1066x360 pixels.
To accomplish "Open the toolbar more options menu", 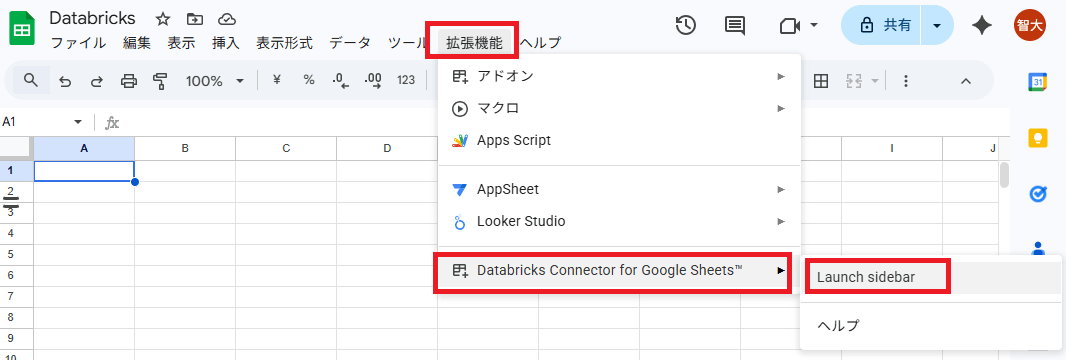I will [906, 81].
